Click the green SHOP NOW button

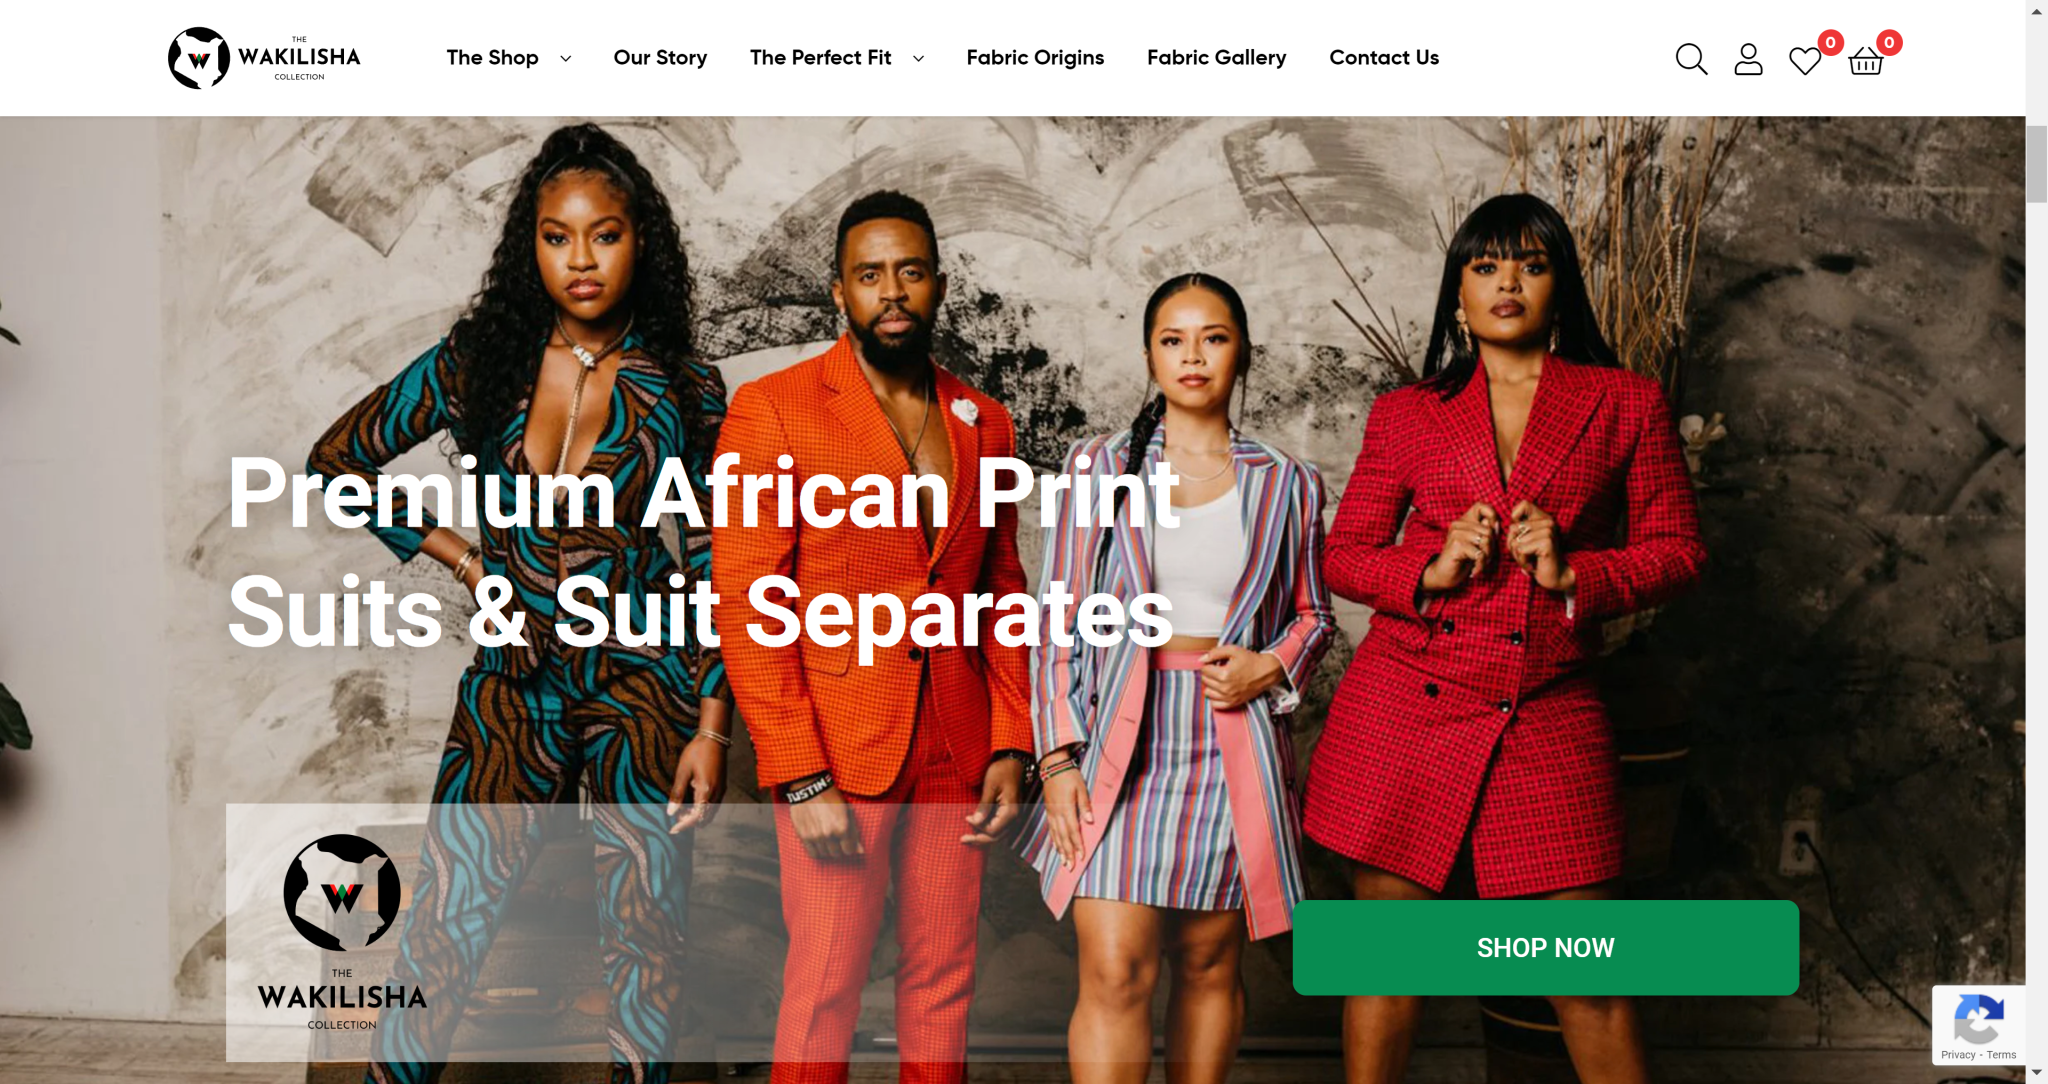pos(1545,947)
